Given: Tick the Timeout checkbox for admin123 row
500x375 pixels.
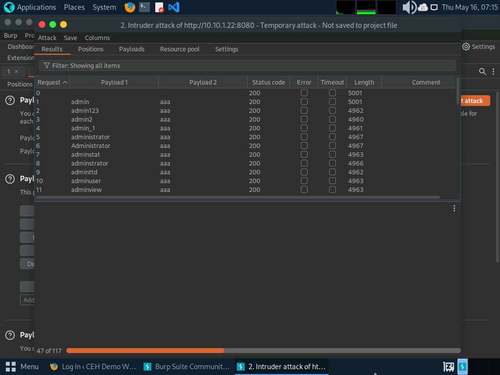Looking at the screenshot, I should pos(332,110).
